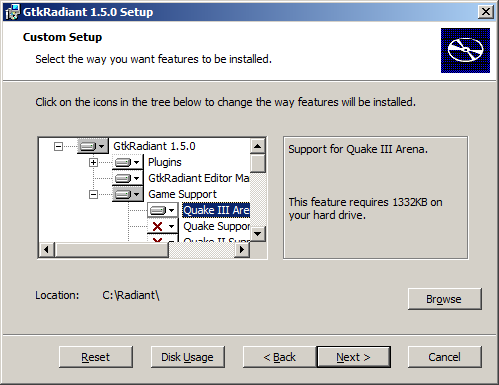Click the setup icon in the title bar
Viewport: 499px width, 385px height.
tap(12, 12)
